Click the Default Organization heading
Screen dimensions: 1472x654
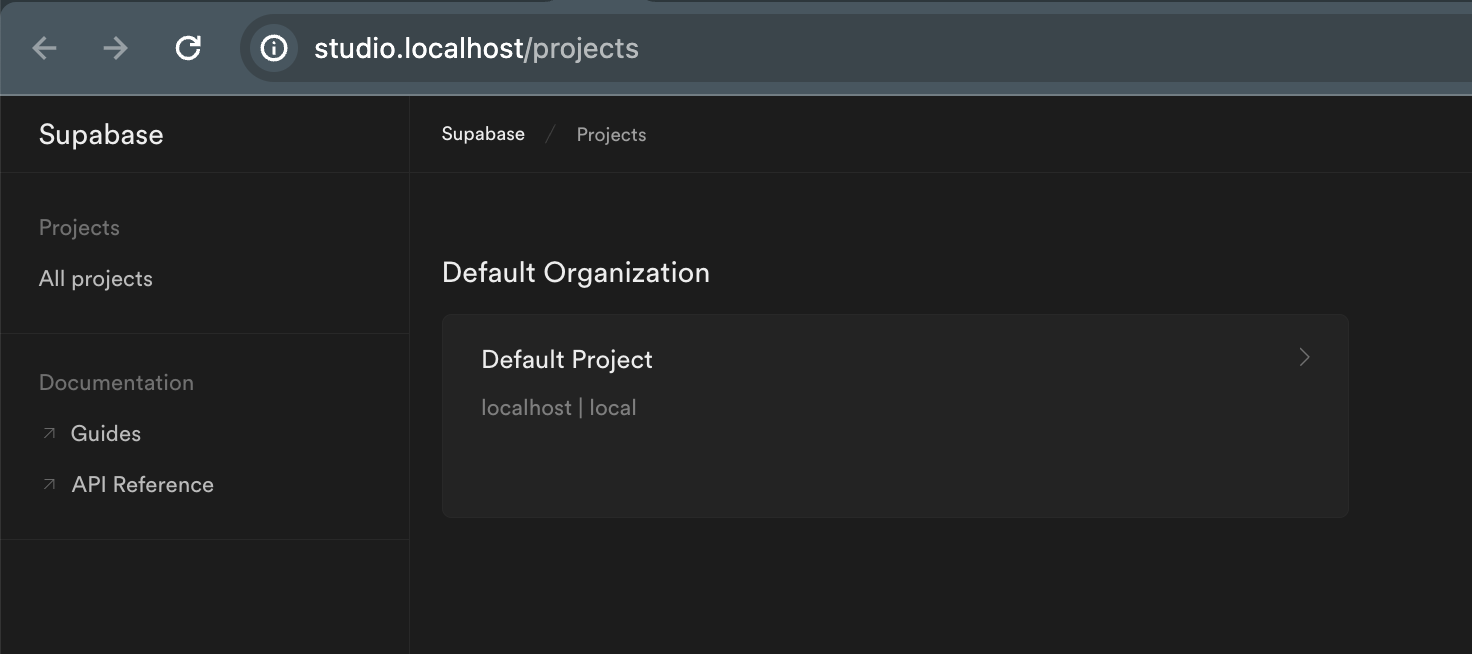[x=576, y=273]
